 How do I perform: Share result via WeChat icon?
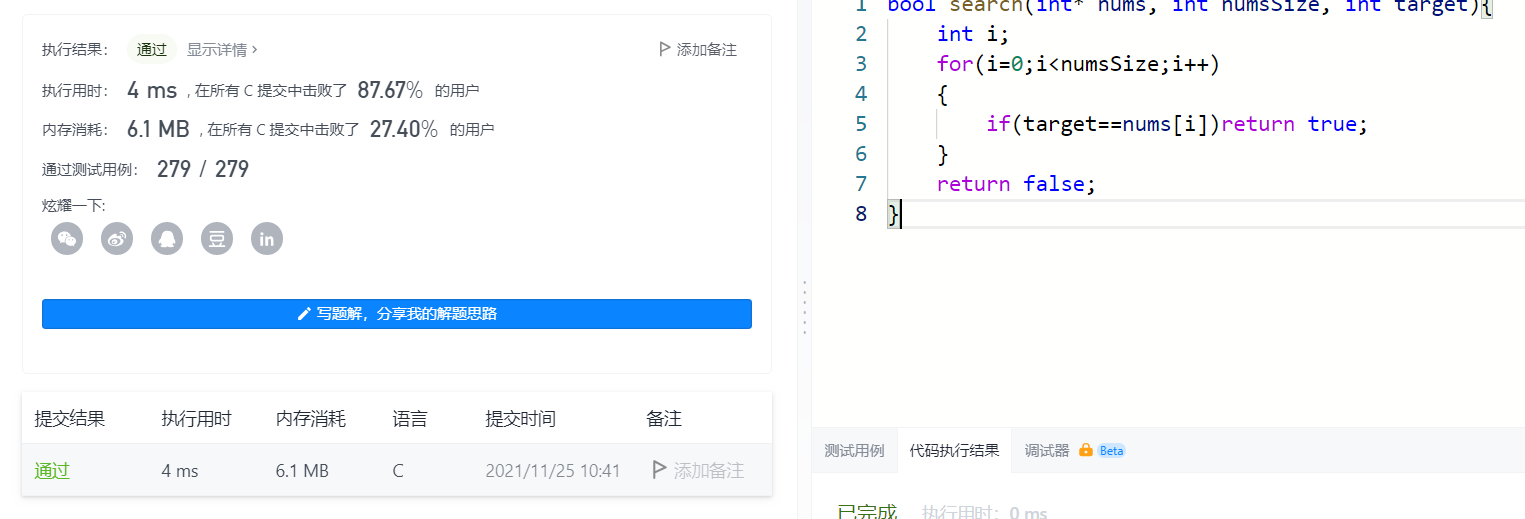pyautogui.click(x=67, y=238)
